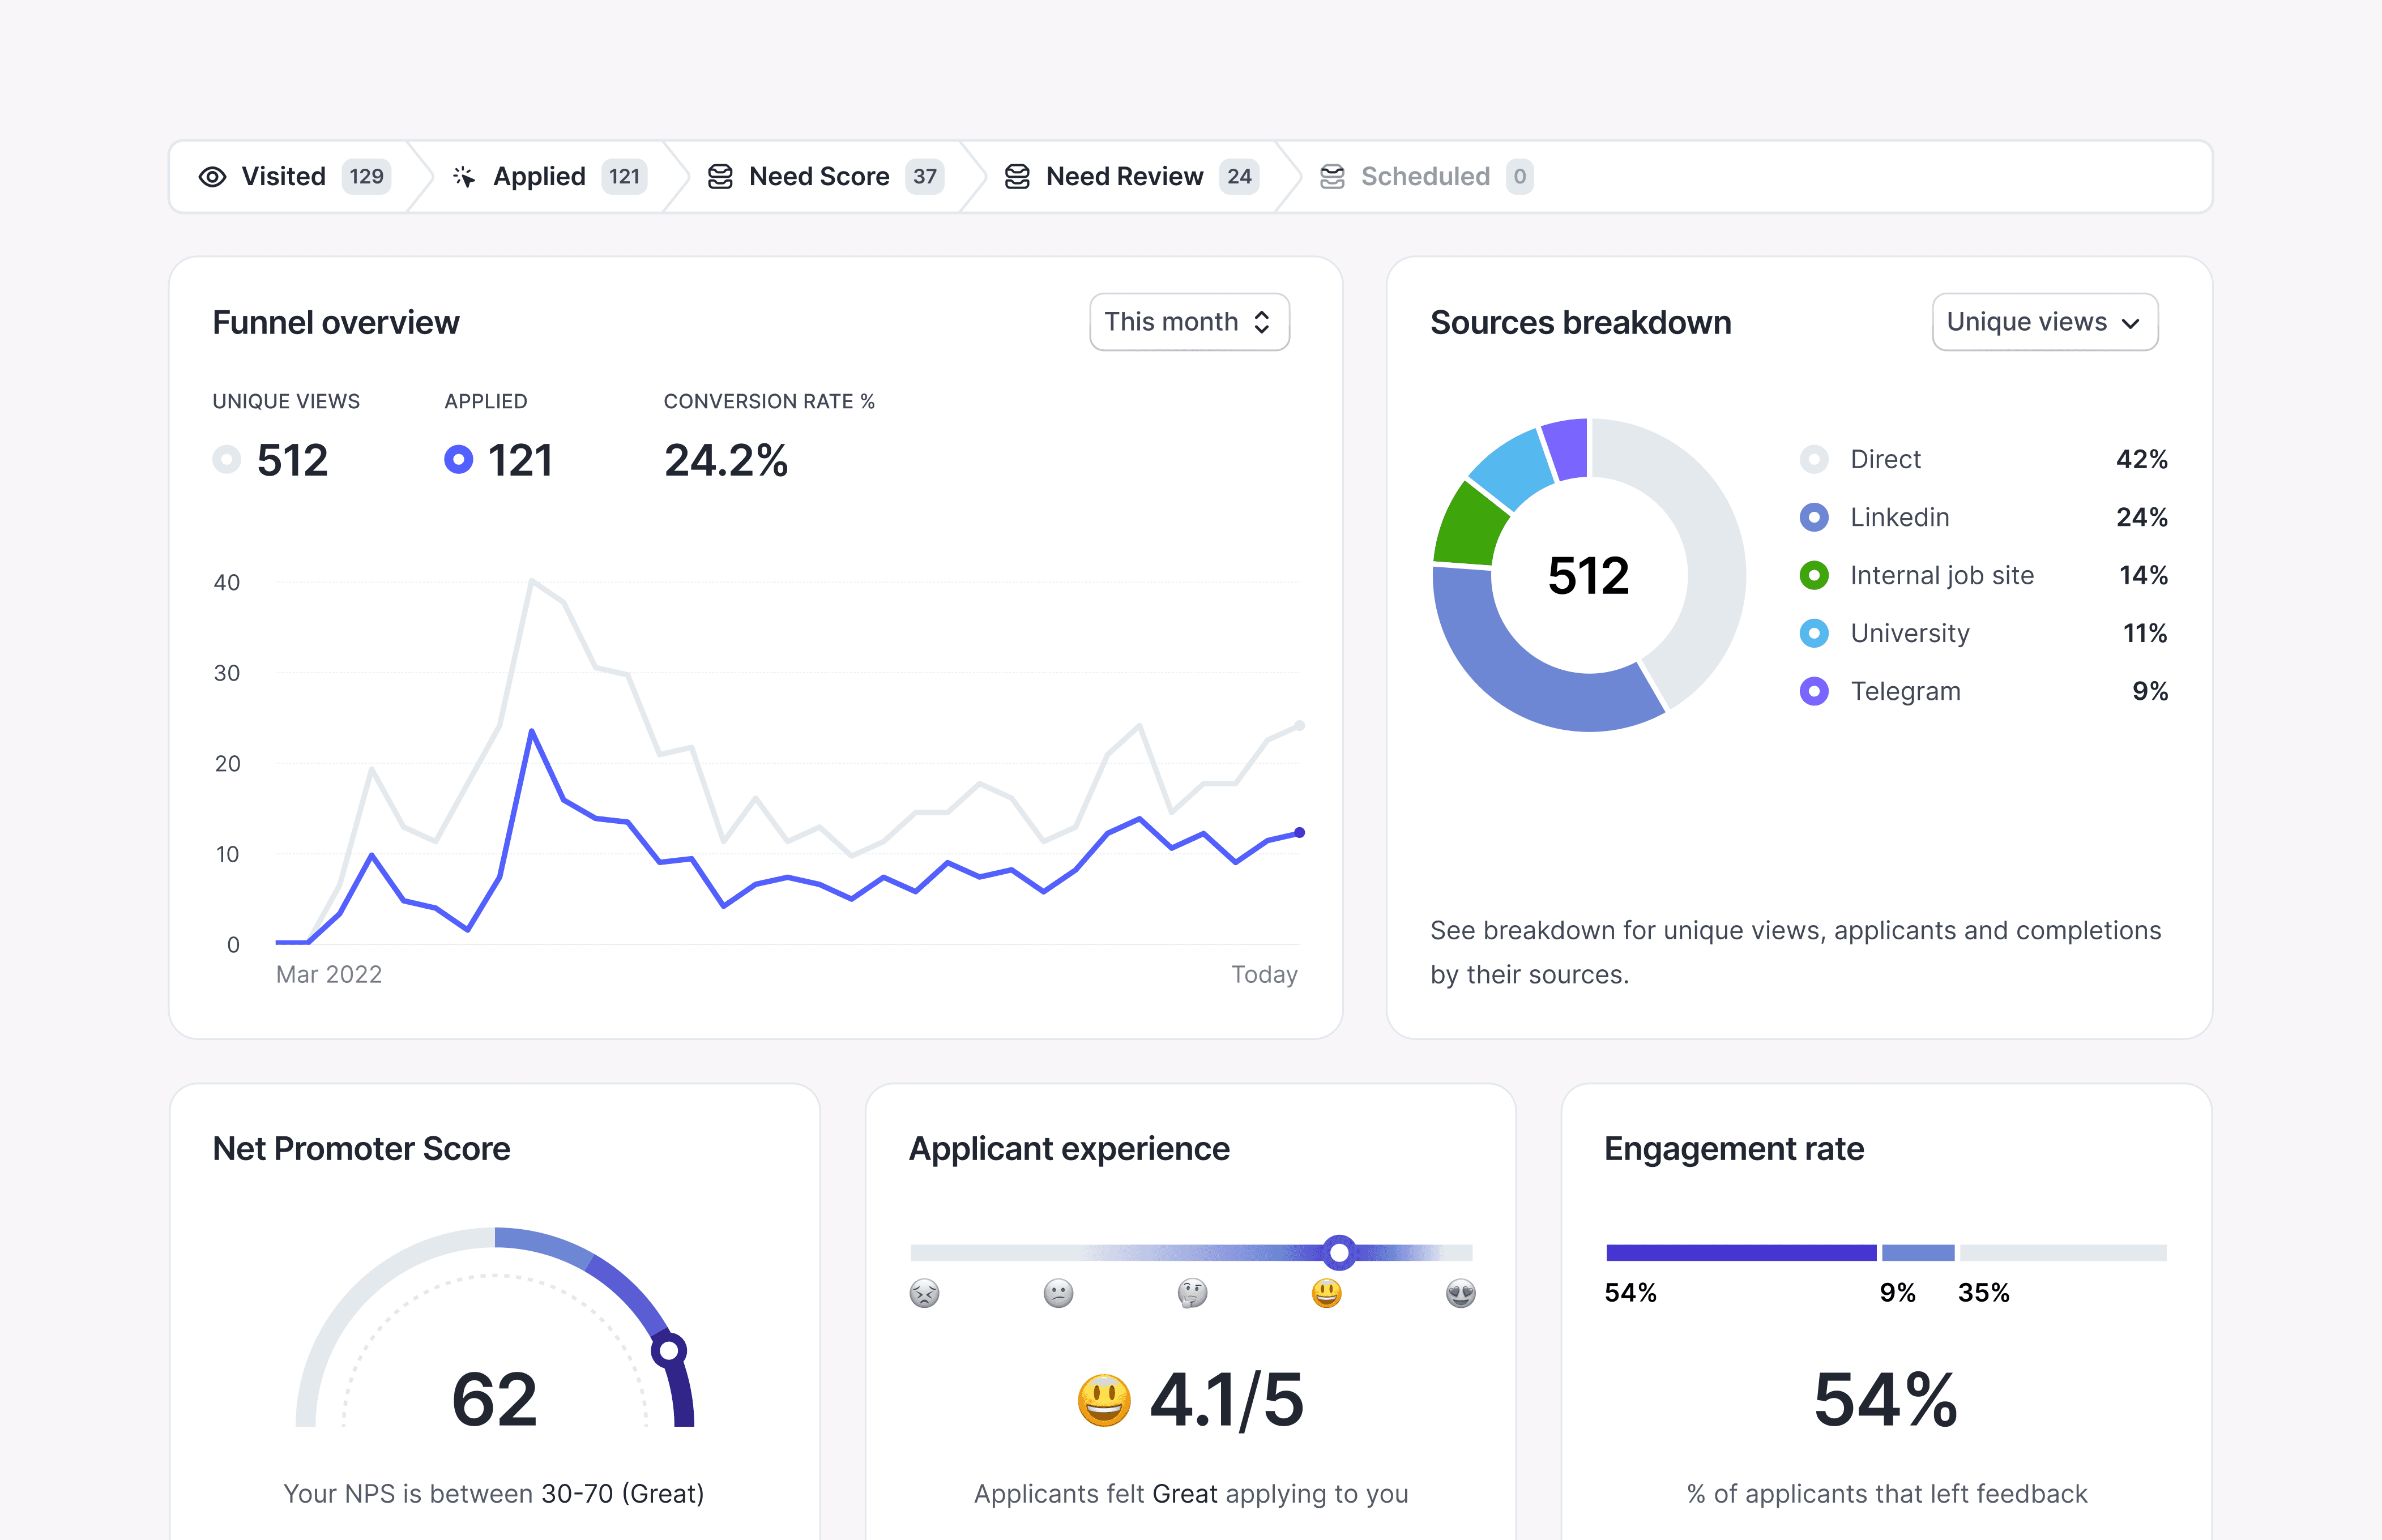Click the University source legend label

pyautogui.click(x=1909, y=633)
